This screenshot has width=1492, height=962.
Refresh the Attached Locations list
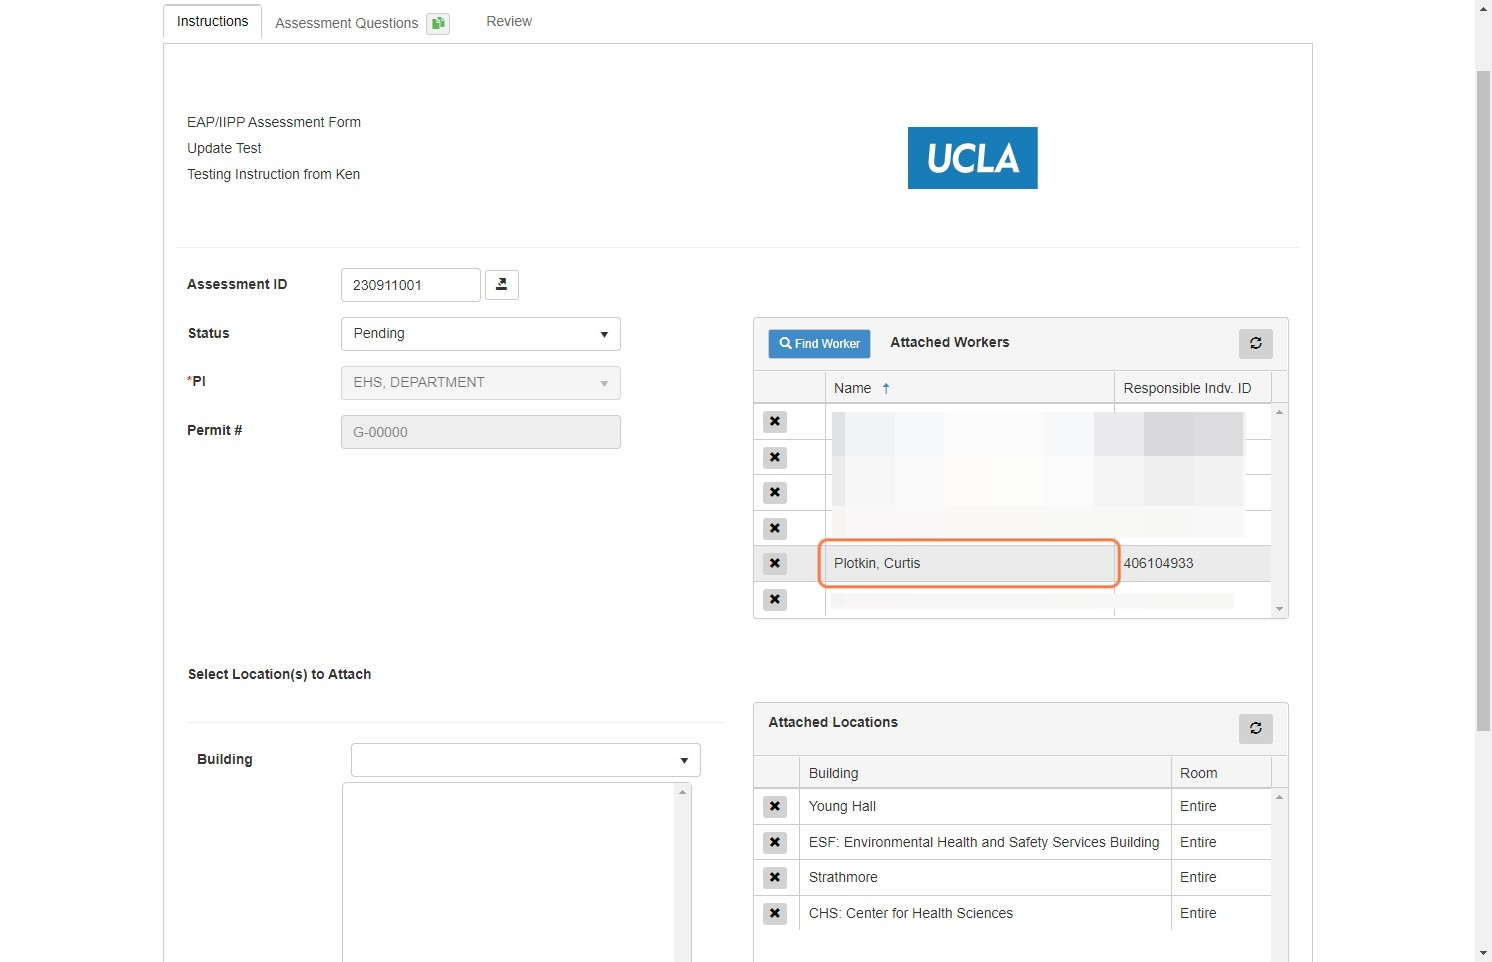pyautogui.click(x=1256, y=728)
